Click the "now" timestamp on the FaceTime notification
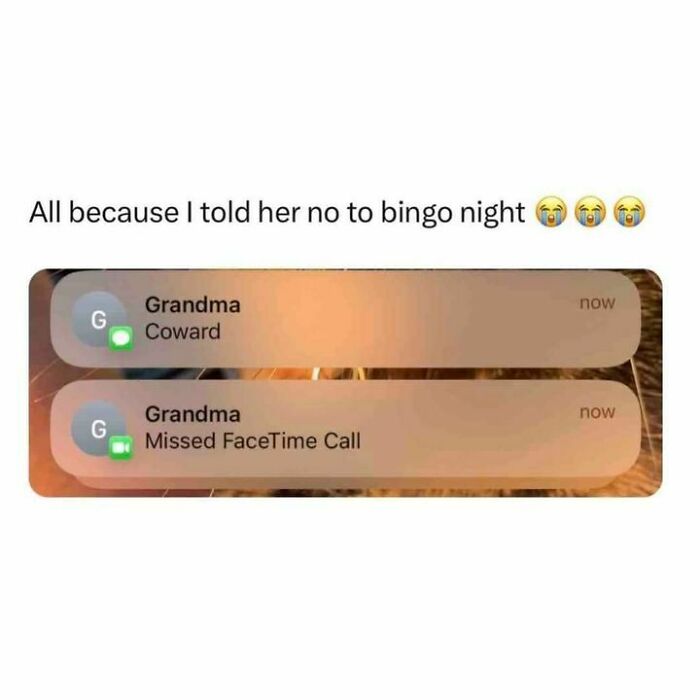Viewport: 700px width, 700px height. point(597,412)
